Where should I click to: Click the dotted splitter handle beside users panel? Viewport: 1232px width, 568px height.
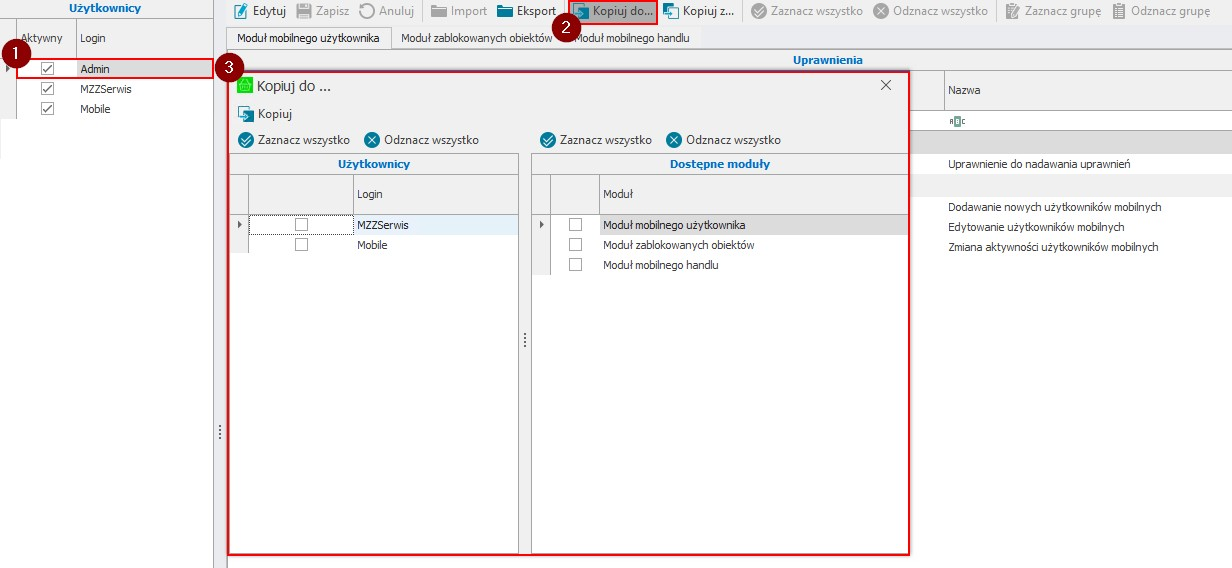click(x=220, y=432)
